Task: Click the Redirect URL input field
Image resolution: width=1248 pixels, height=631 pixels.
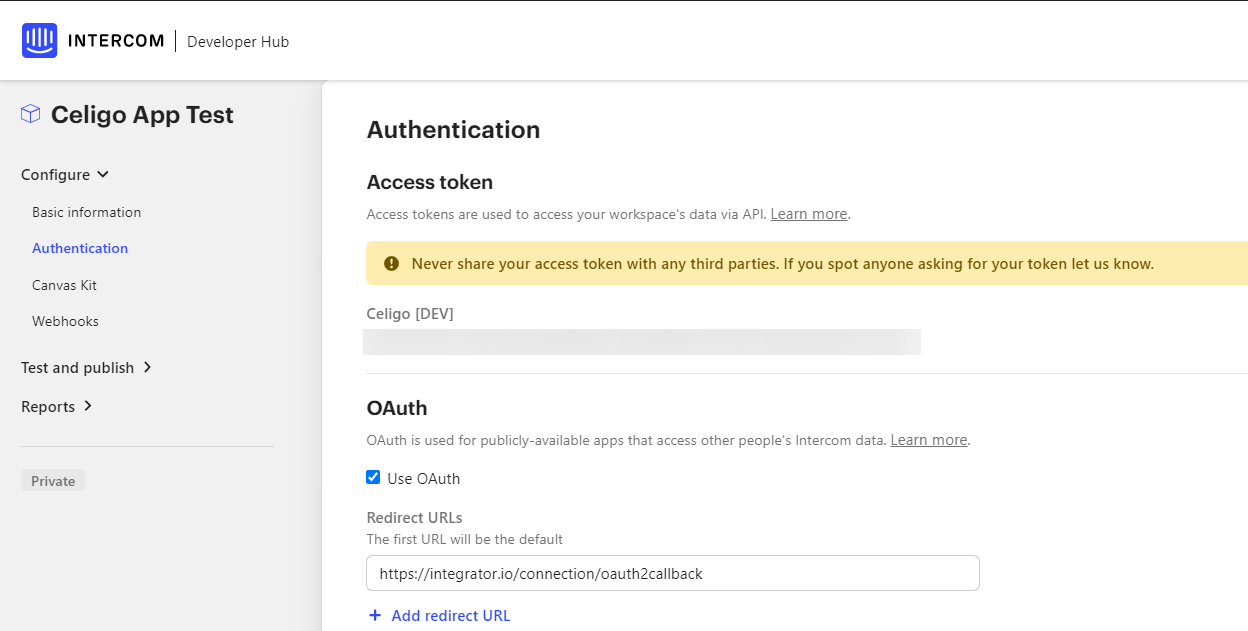Action: (673, 573)
